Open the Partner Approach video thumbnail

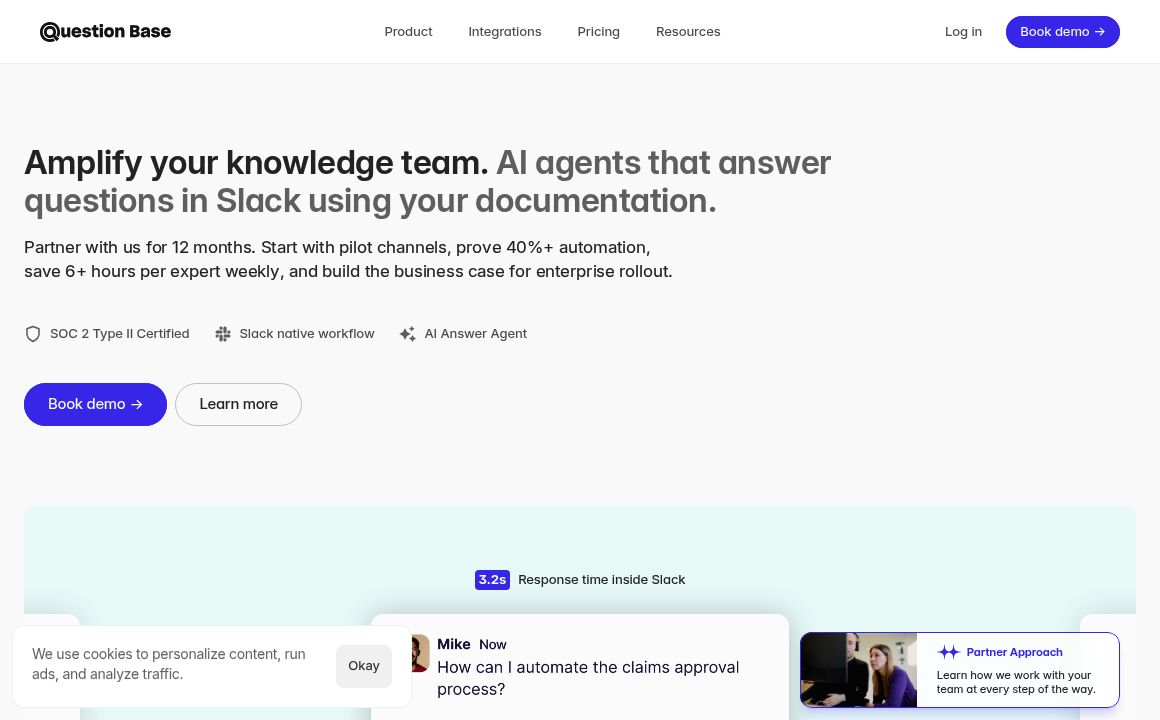pos(859,670)
